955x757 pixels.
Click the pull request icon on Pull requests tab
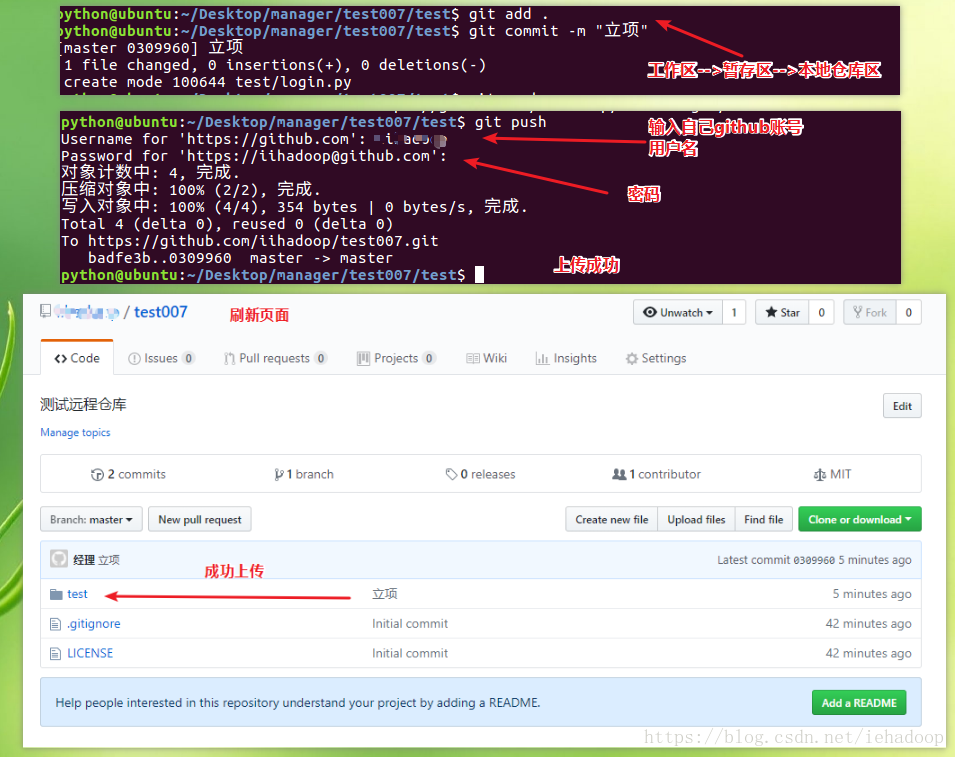click(229, 358)
